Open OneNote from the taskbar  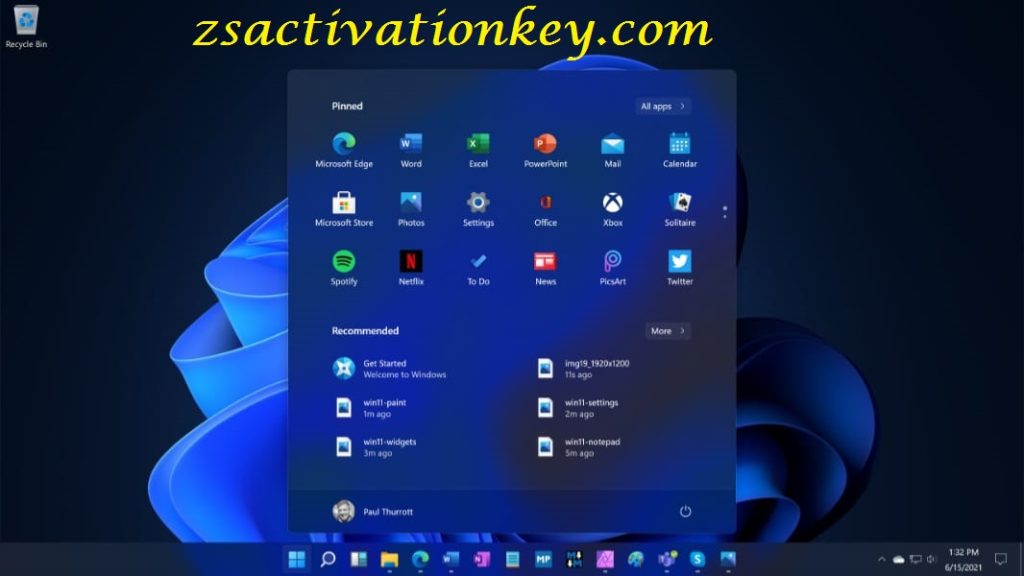(482, 559)
